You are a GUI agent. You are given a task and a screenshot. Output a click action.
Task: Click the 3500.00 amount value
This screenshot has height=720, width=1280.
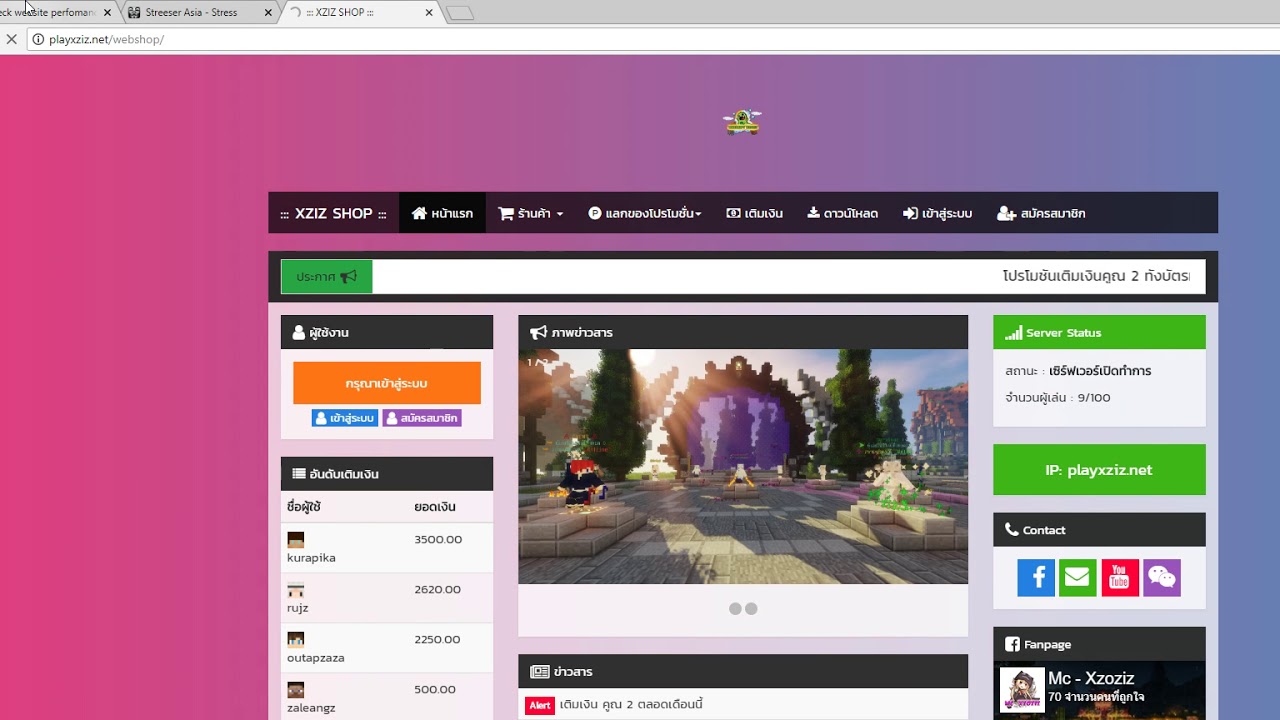[438, 540]
